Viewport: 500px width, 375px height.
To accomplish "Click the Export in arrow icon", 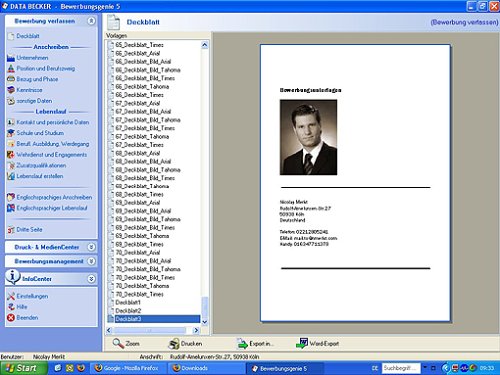I will (x=242, y=343).
